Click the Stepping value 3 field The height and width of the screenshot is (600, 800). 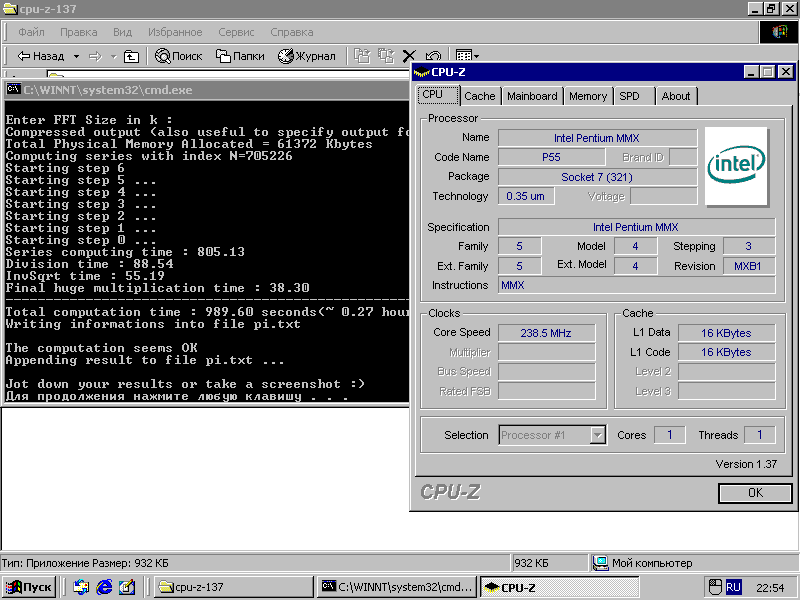749,246
